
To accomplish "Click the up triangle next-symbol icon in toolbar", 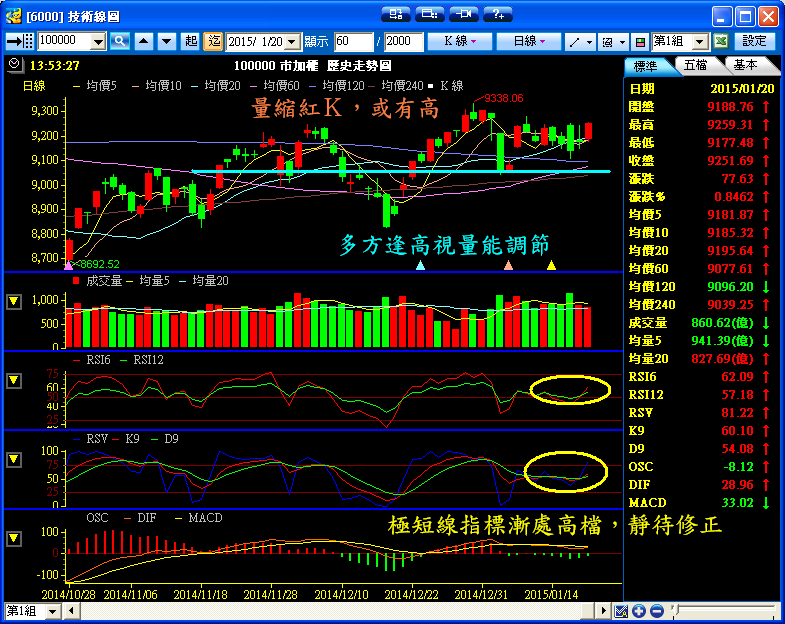I will [144, 41].
